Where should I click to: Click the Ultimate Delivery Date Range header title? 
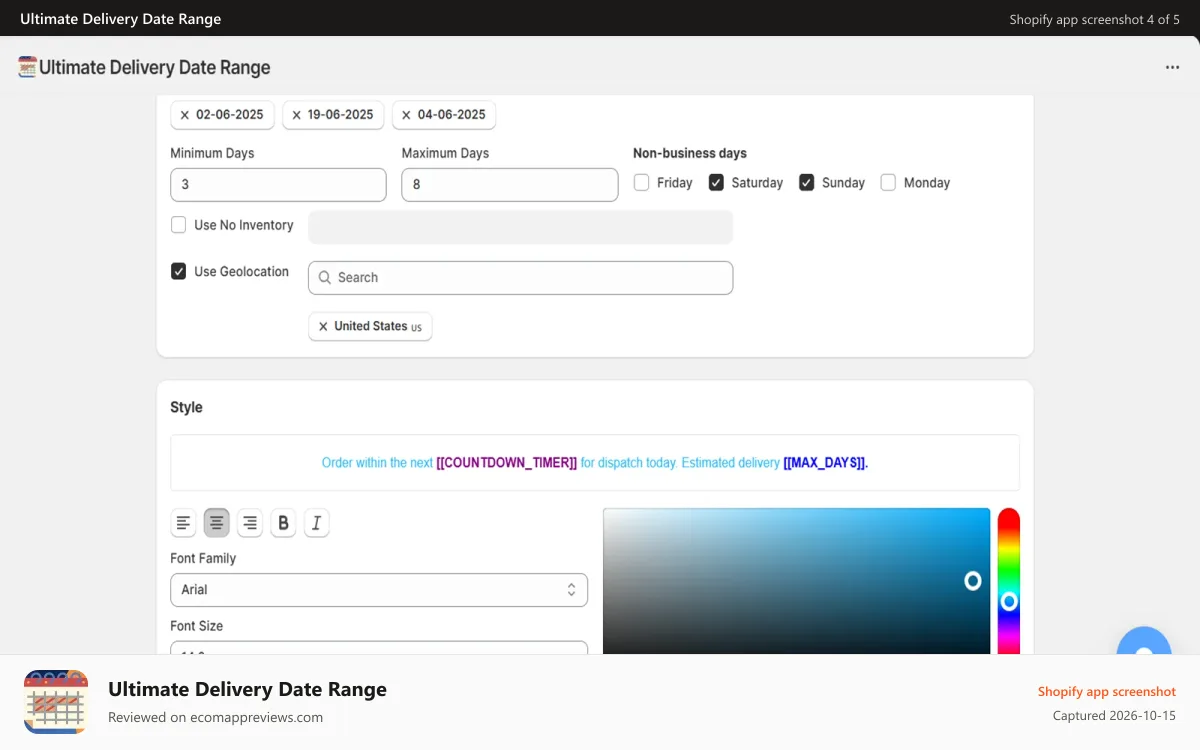click(155, 67)
